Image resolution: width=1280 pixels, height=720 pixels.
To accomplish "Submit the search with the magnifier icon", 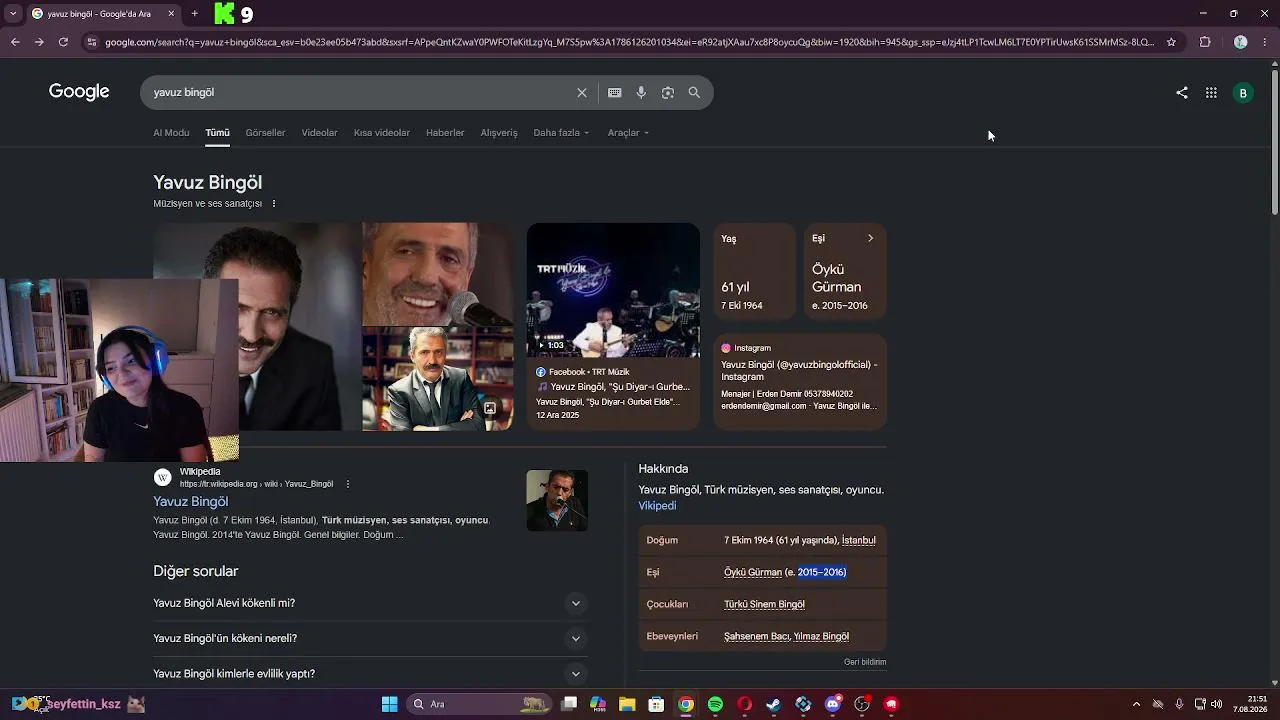I will pyautogui.click(x=694, y=92).
